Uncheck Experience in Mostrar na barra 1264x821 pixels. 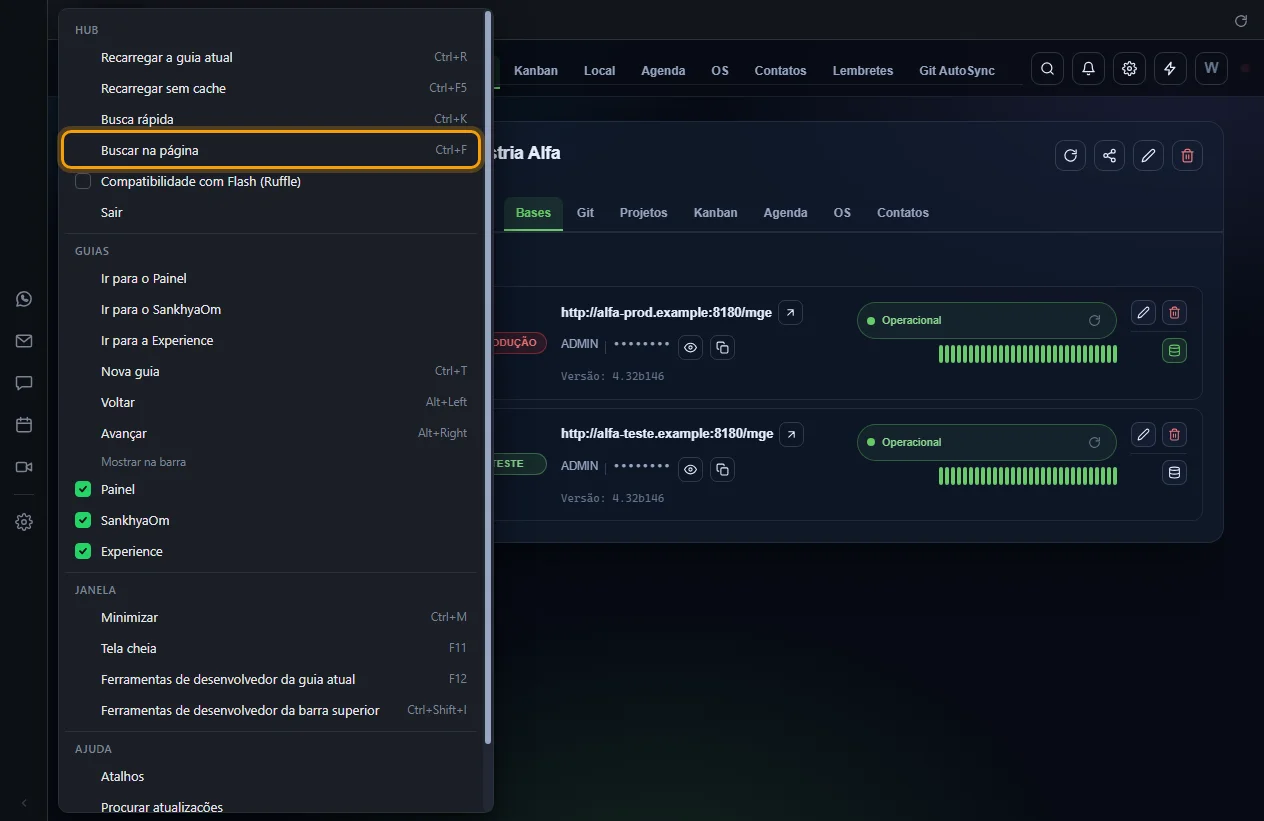pos(83,551)
